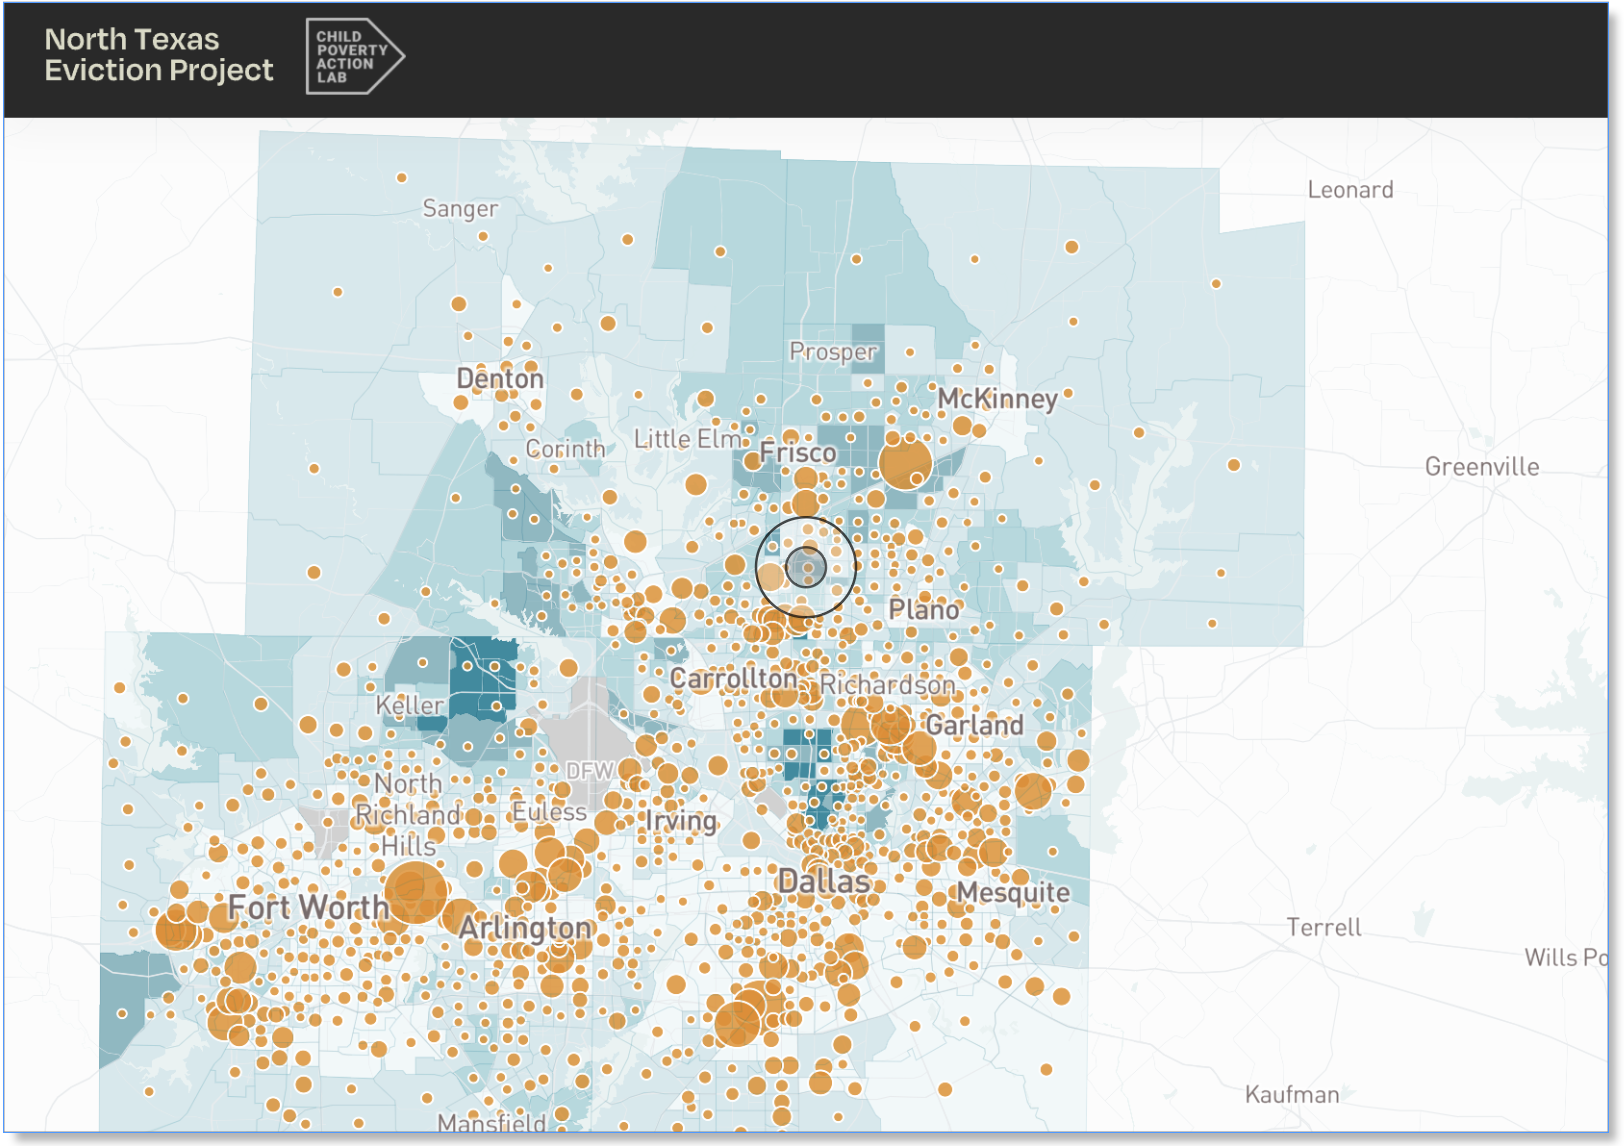Open the Child Poverty Action Lab logo
Screen dimensions: 1624x1146
tap(355, 57)
